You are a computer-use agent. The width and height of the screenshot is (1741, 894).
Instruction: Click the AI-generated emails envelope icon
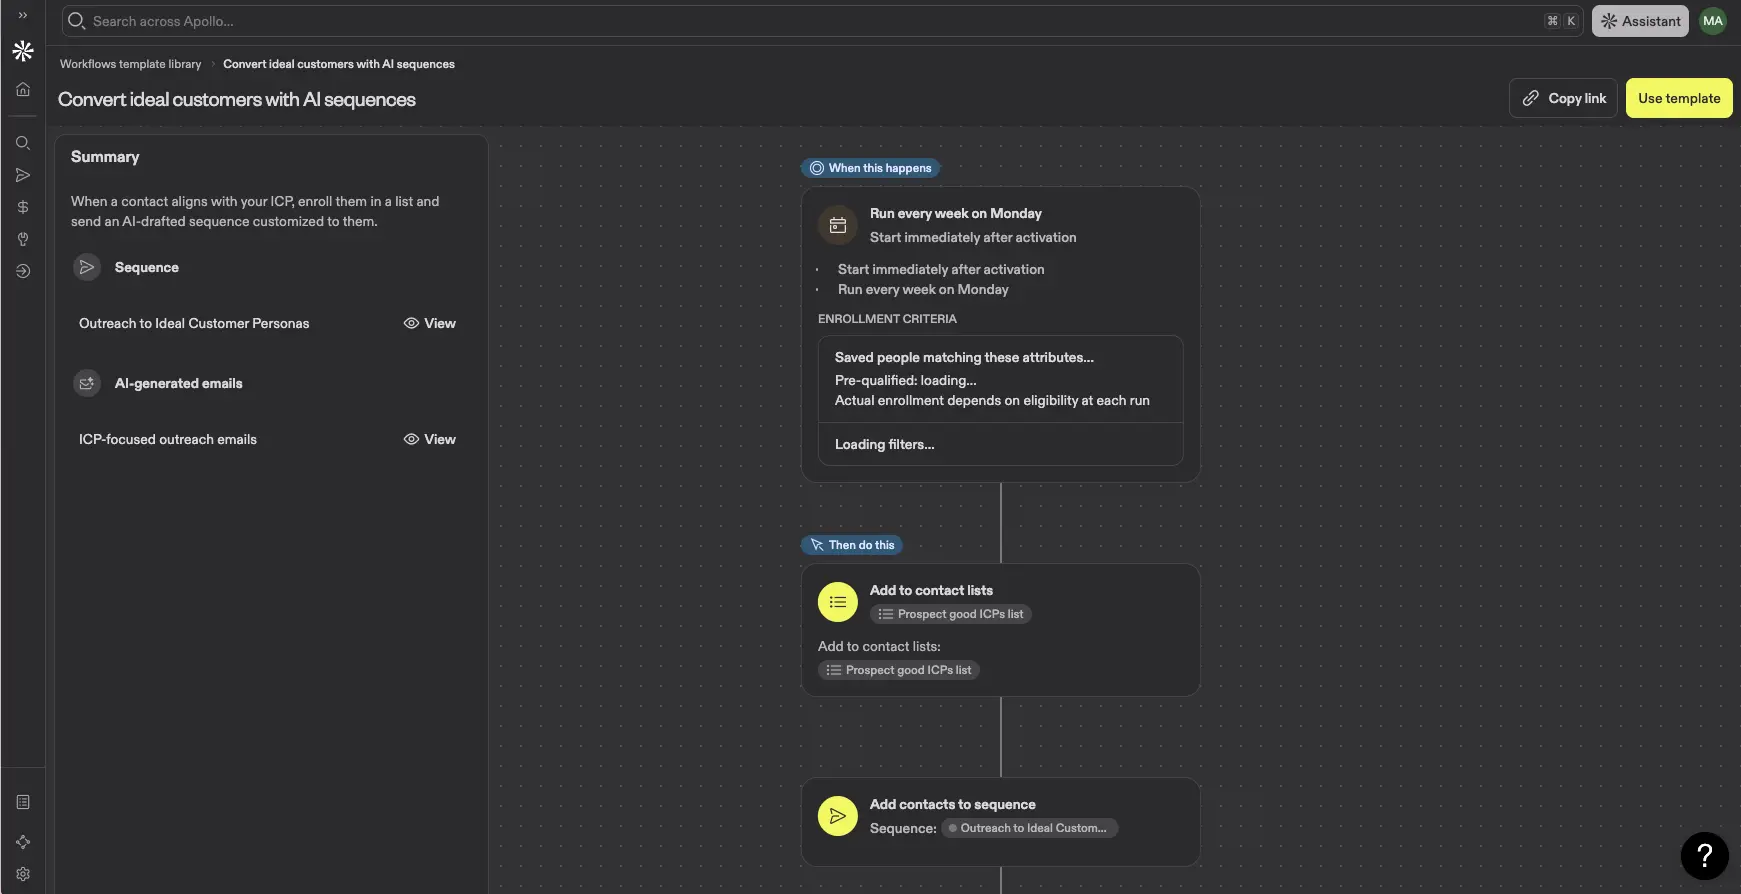click(87, 383)
